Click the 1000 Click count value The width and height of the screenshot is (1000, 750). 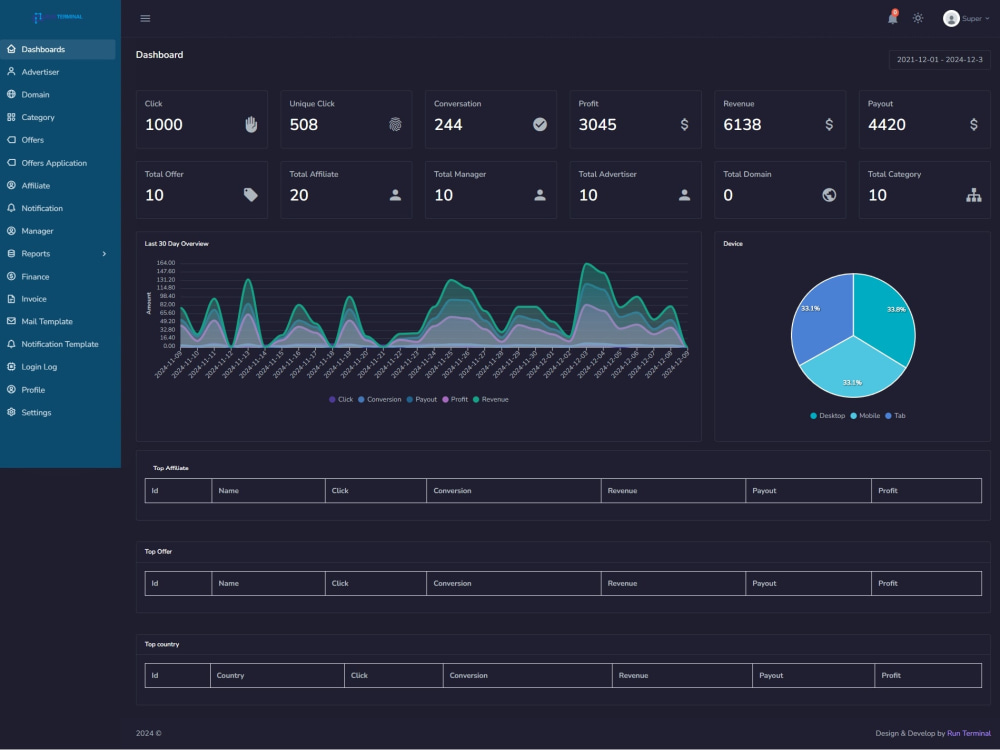pyautogui.click(x=164, y=124)
